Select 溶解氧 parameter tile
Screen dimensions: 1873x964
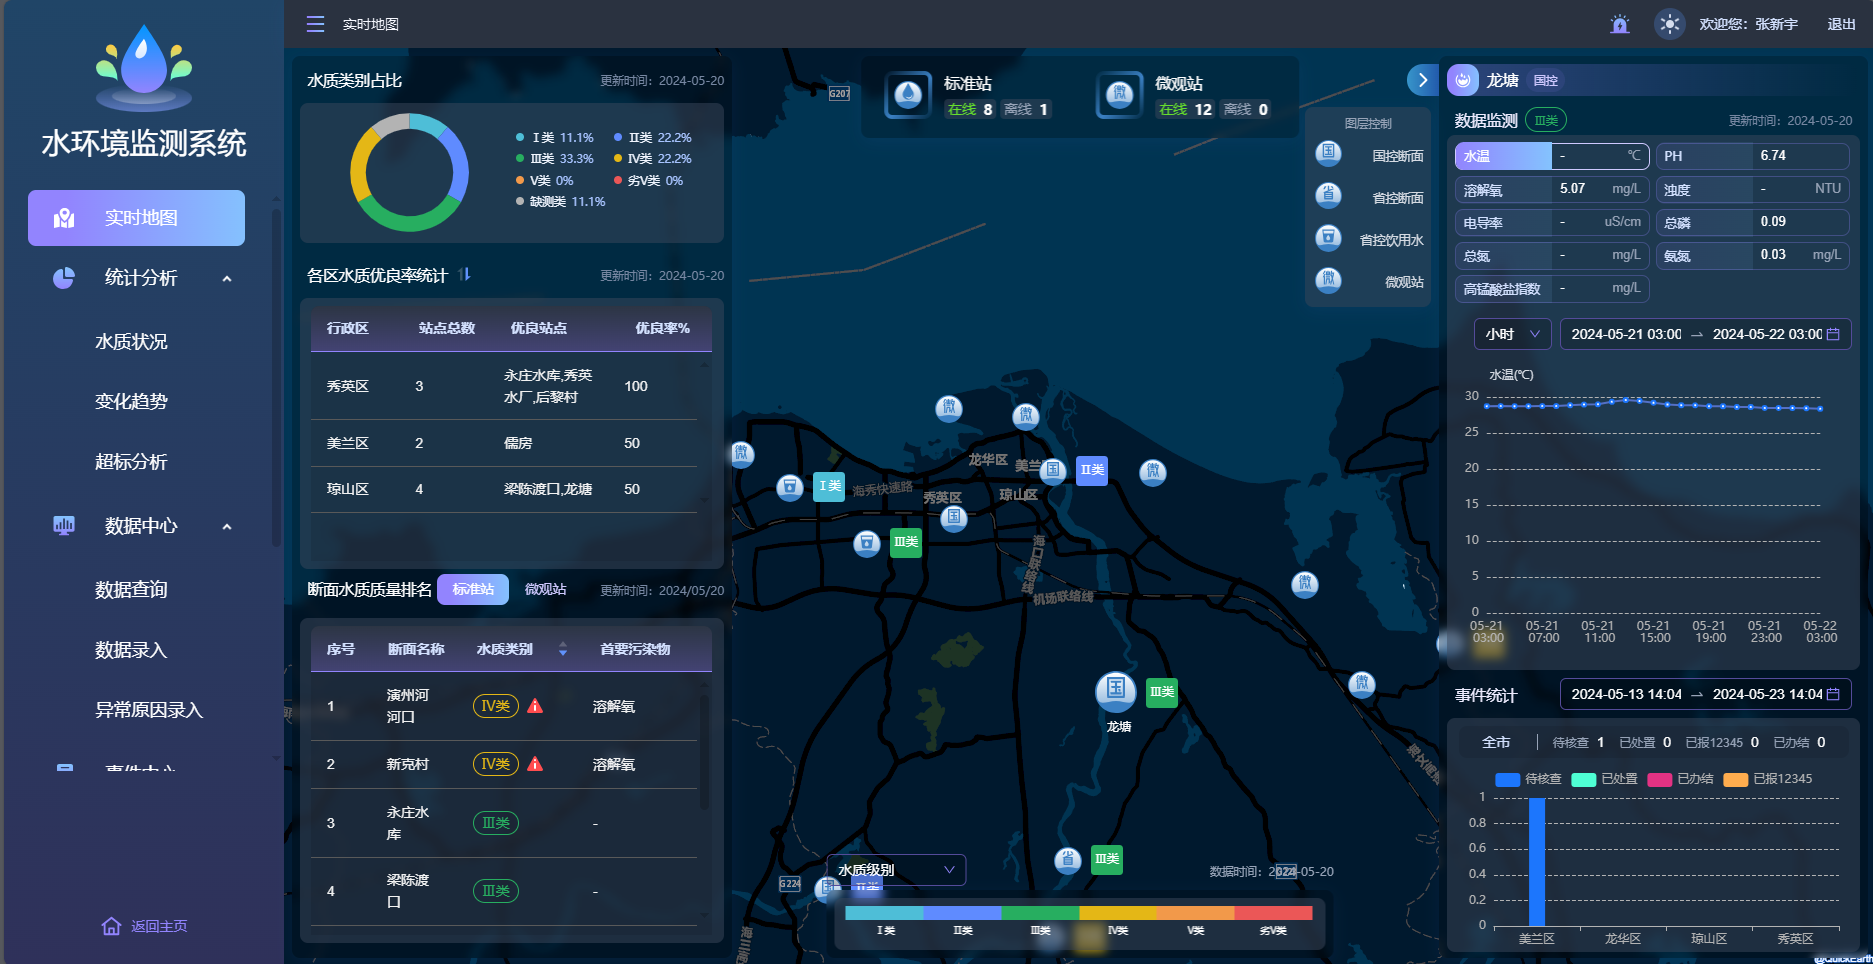(1552, 189)
